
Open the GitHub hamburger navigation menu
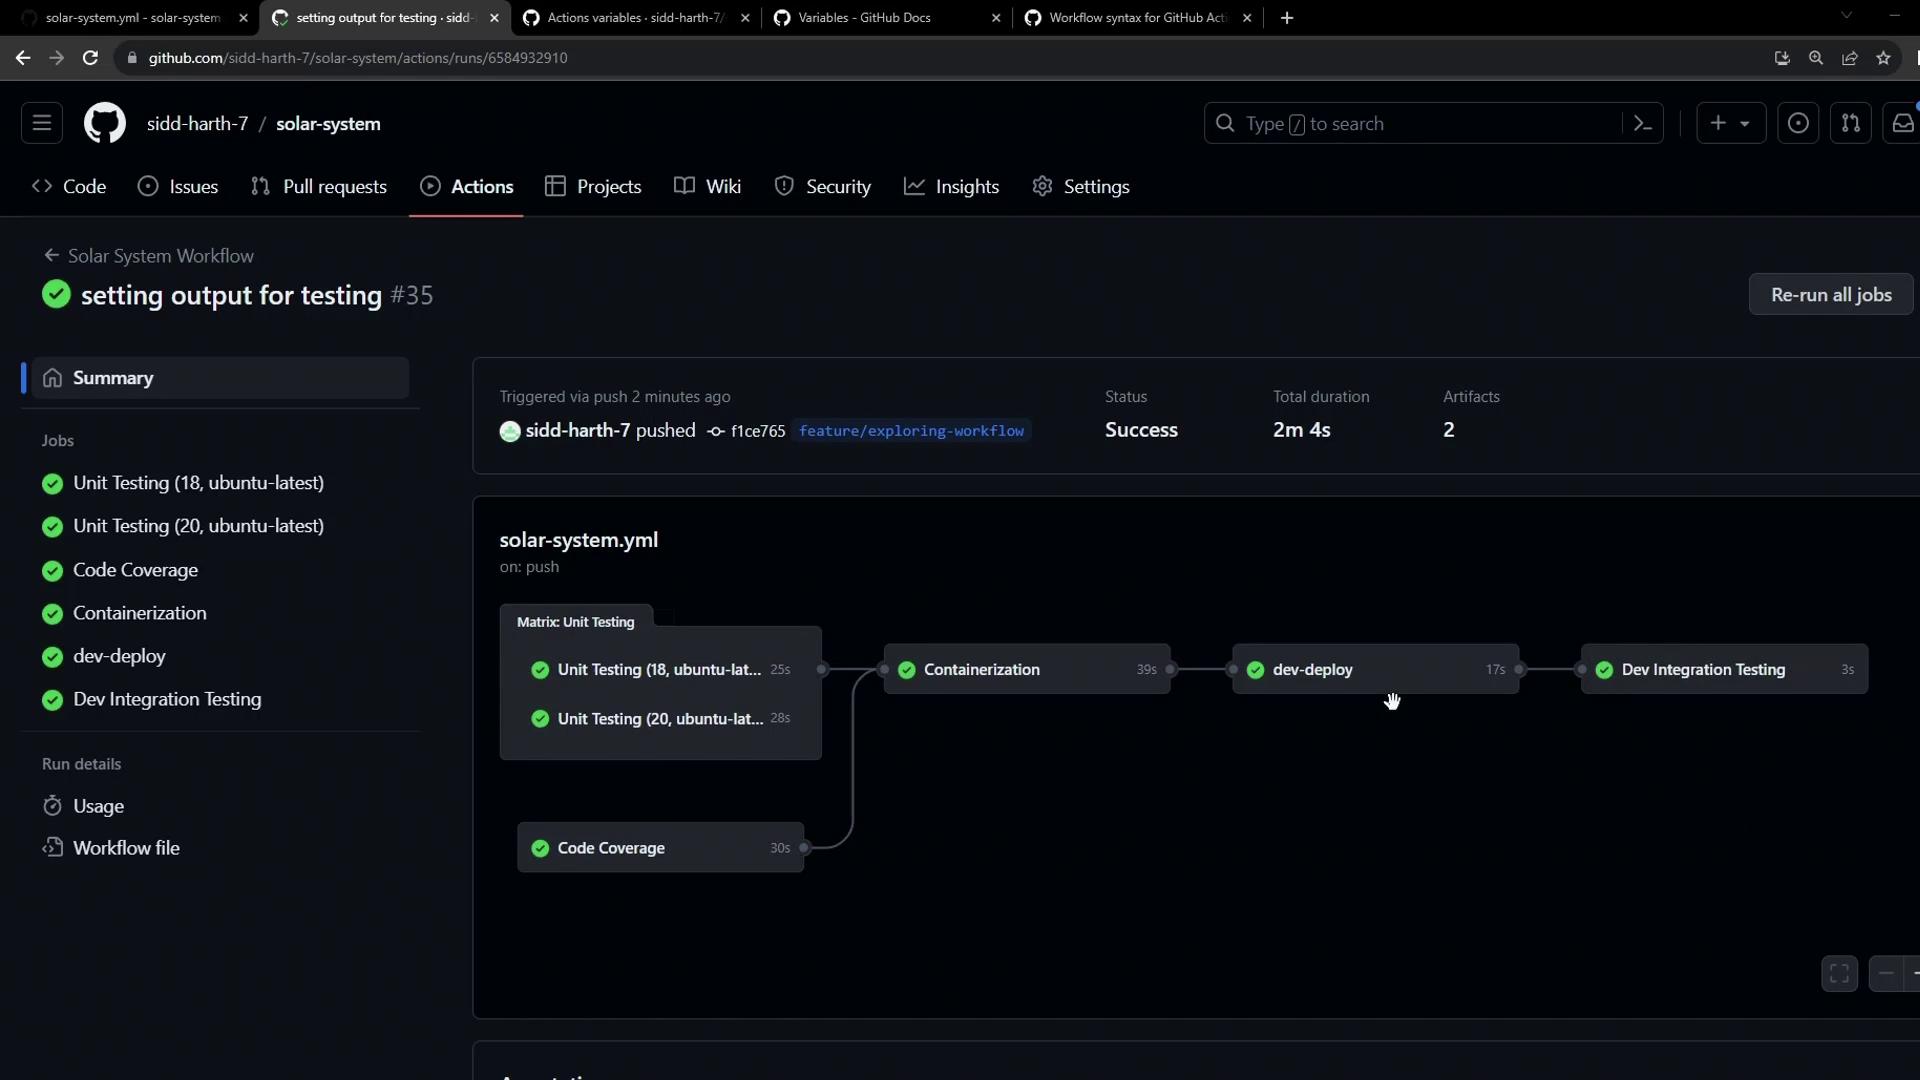[42, 123]
